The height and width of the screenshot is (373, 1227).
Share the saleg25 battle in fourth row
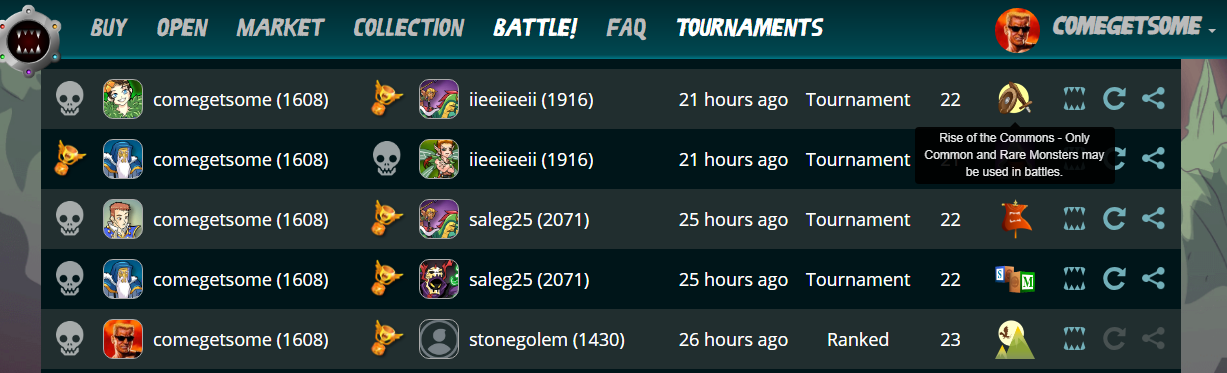click(x=1153, y=279)
